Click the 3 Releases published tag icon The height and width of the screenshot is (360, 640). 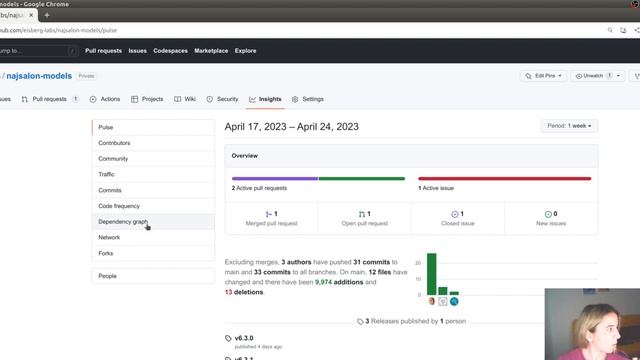(360, 322)
